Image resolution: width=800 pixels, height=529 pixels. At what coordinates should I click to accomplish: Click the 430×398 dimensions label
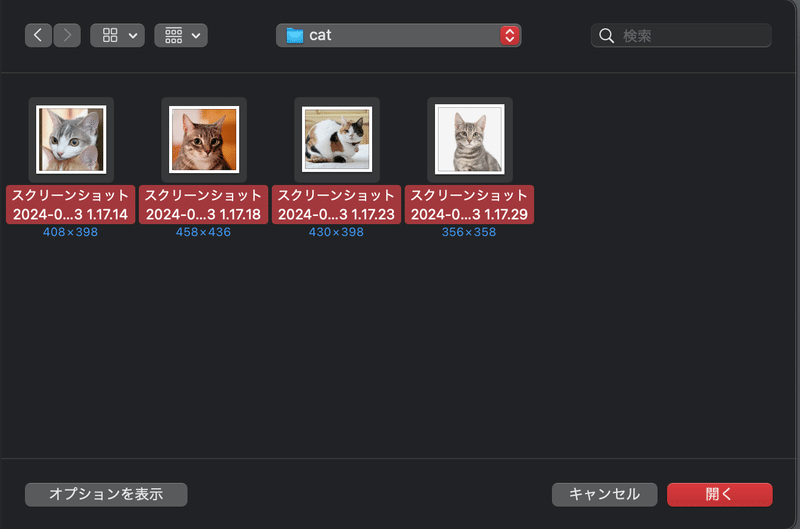pos(336,232)
